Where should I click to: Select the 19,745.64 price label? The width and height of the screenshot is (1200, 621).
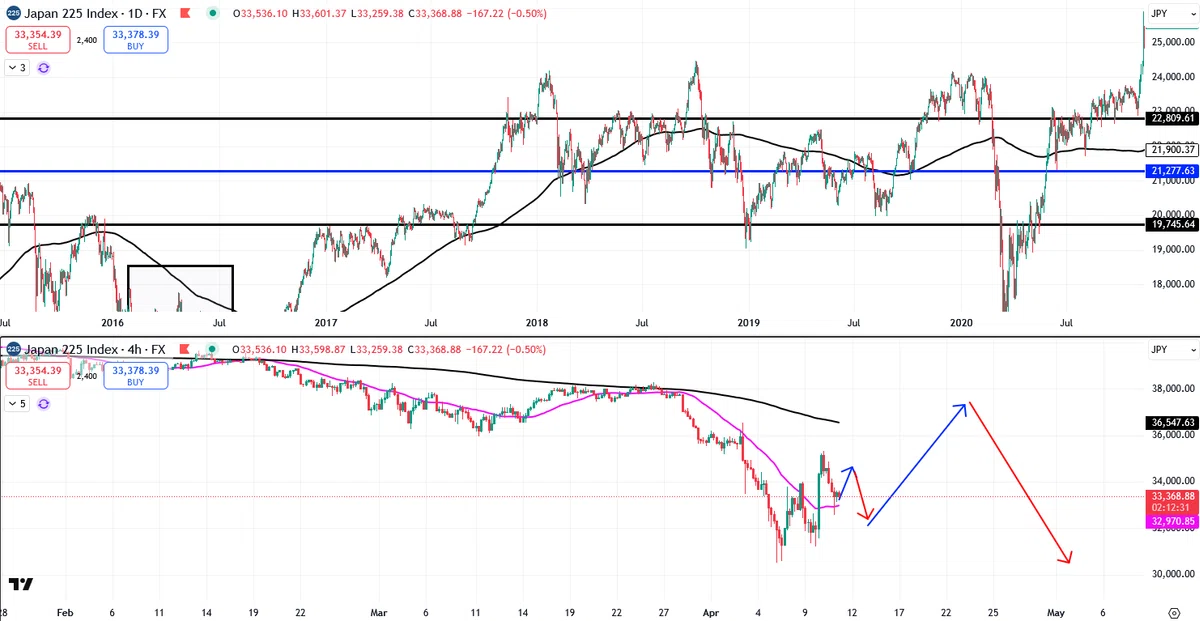pyautogui.click(x=1174, y=224)
